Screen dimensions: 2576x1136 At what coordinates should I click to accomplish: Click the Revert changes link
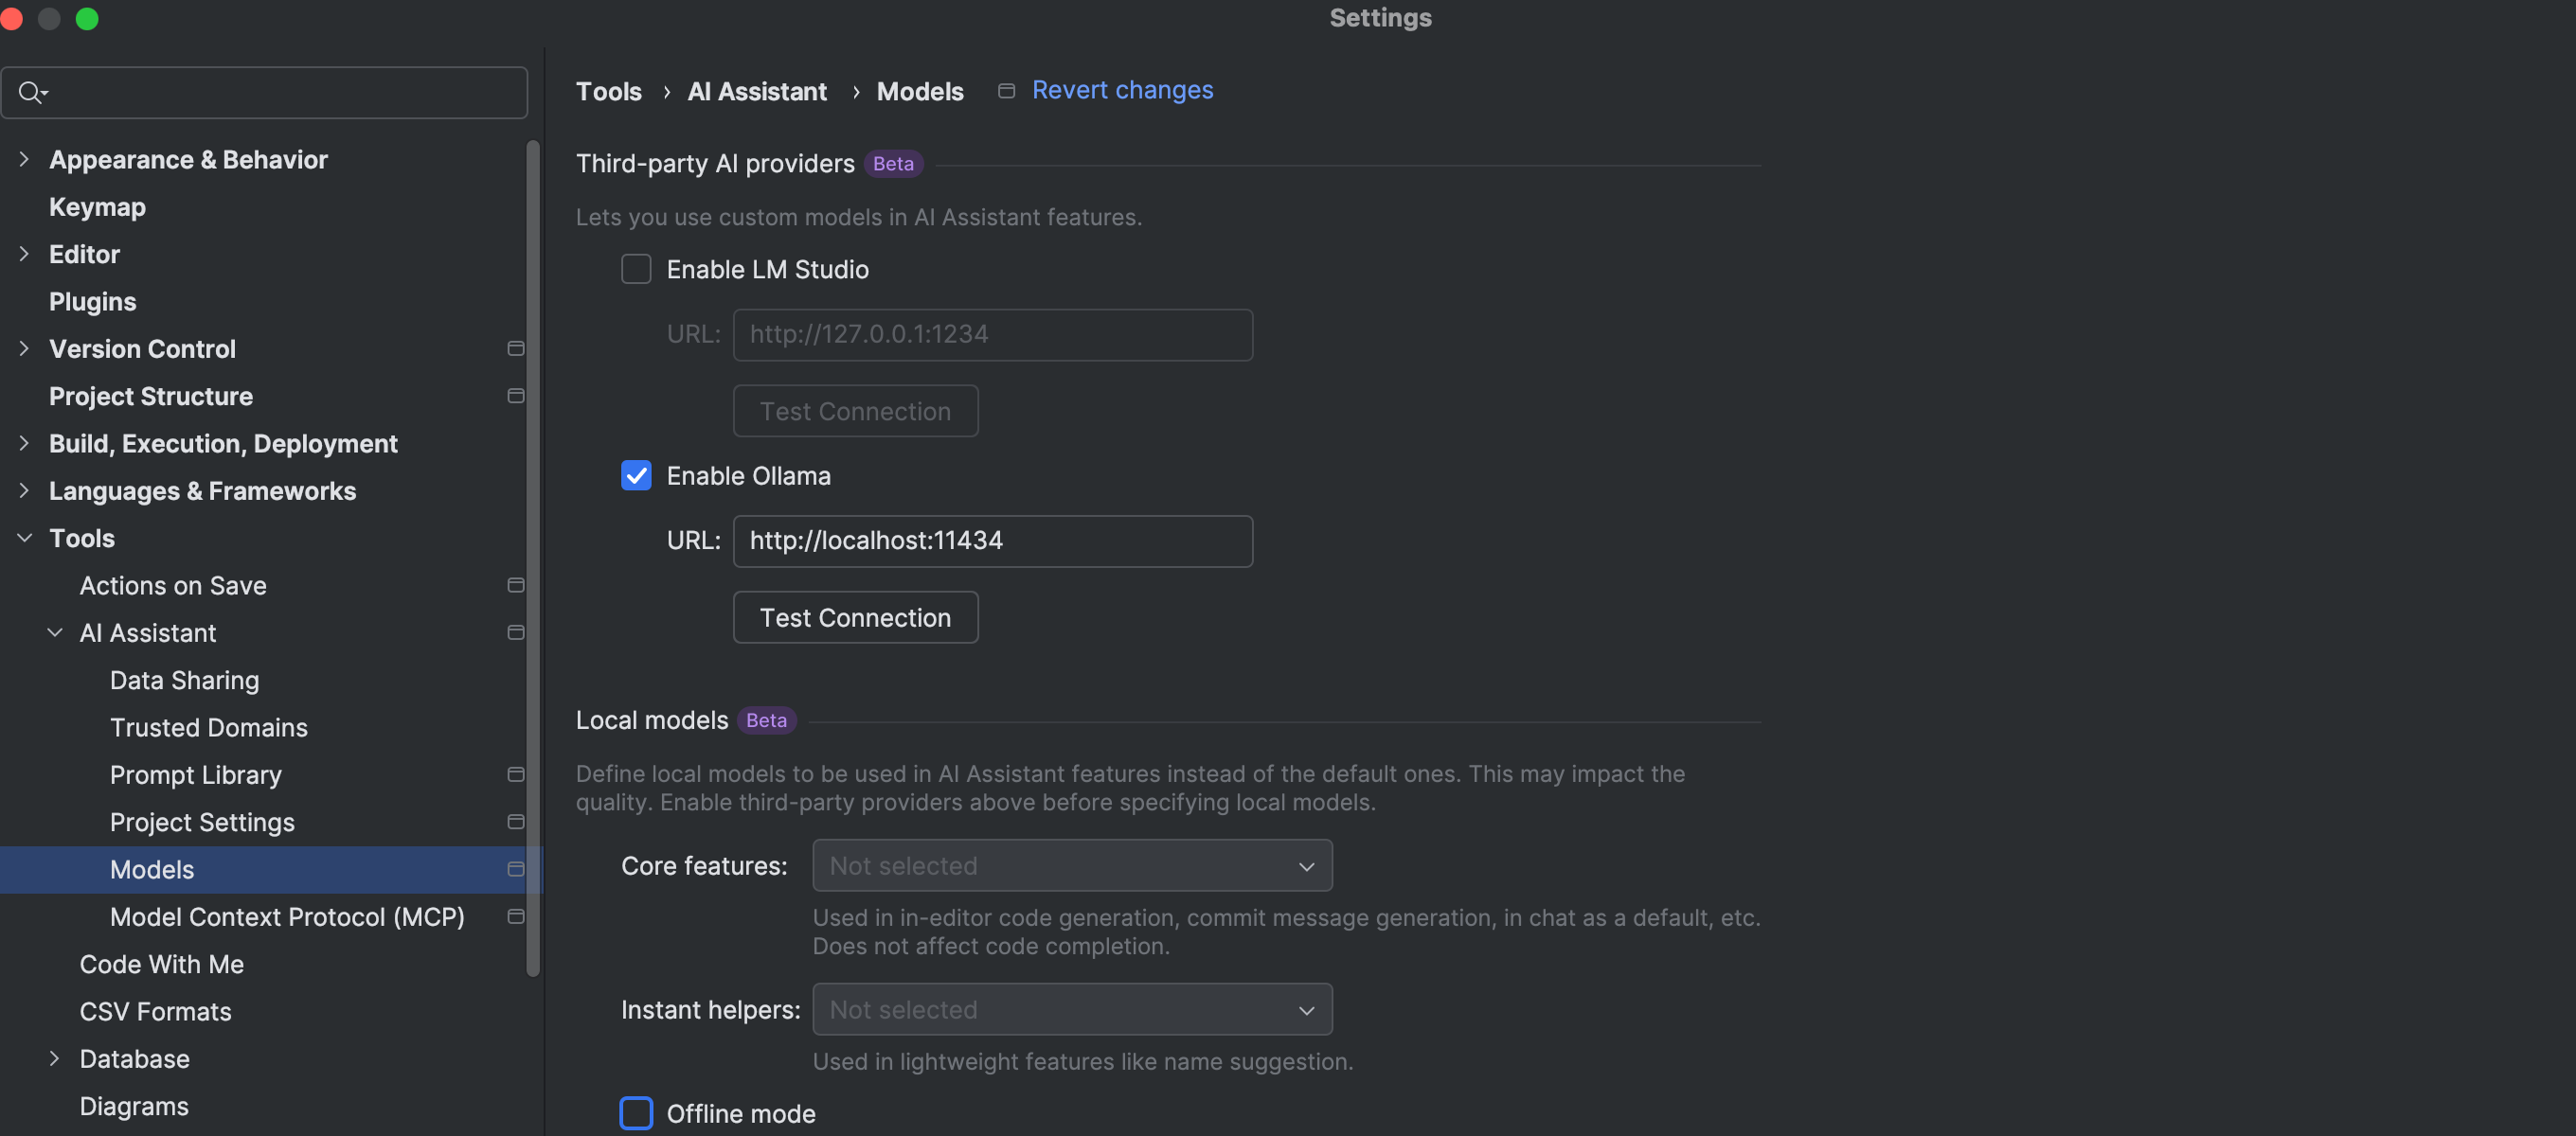tap(1122, 90)
